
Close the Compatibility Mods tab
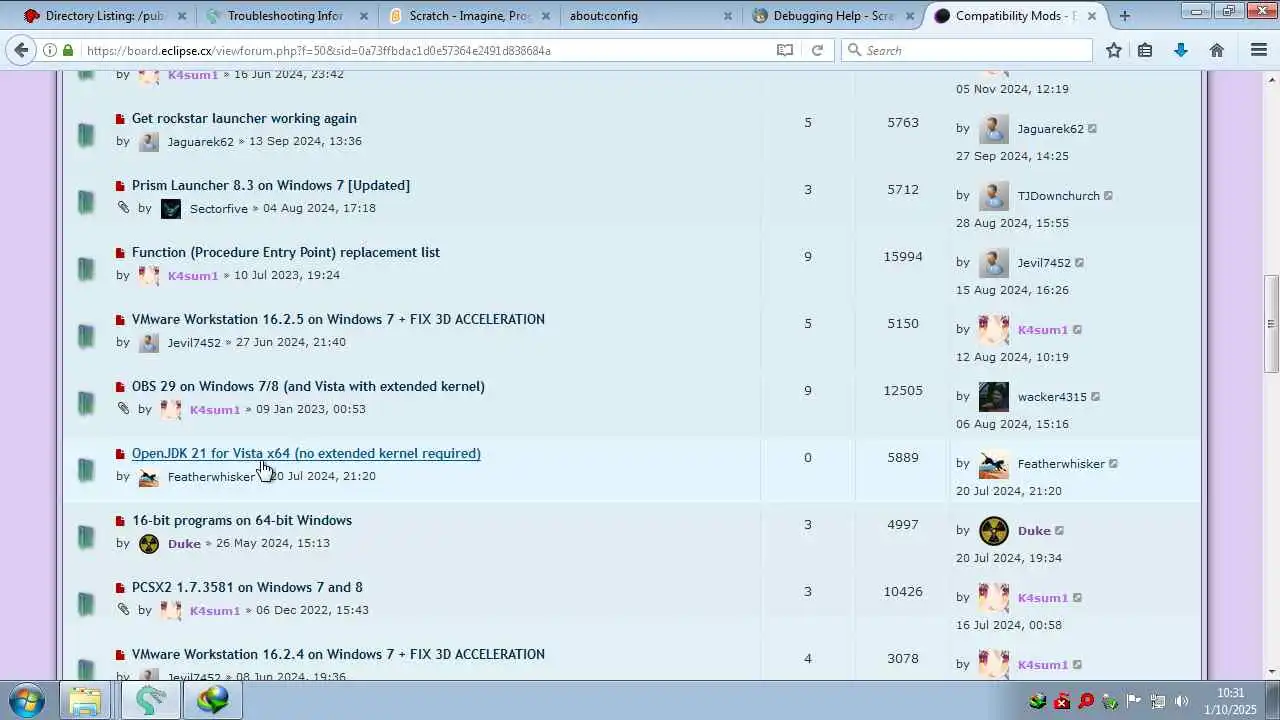[1092, 16]
